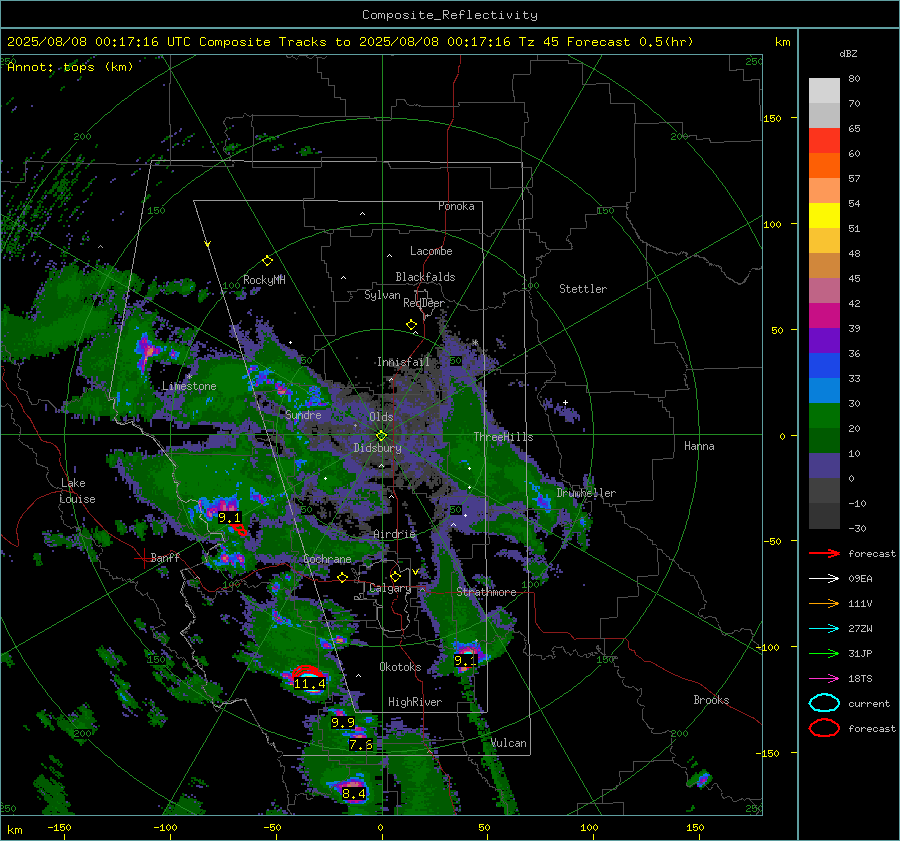The height and width of the screenshot is (841, 900).
Task: Click the Ponoka town label
Action: [456, 206]
